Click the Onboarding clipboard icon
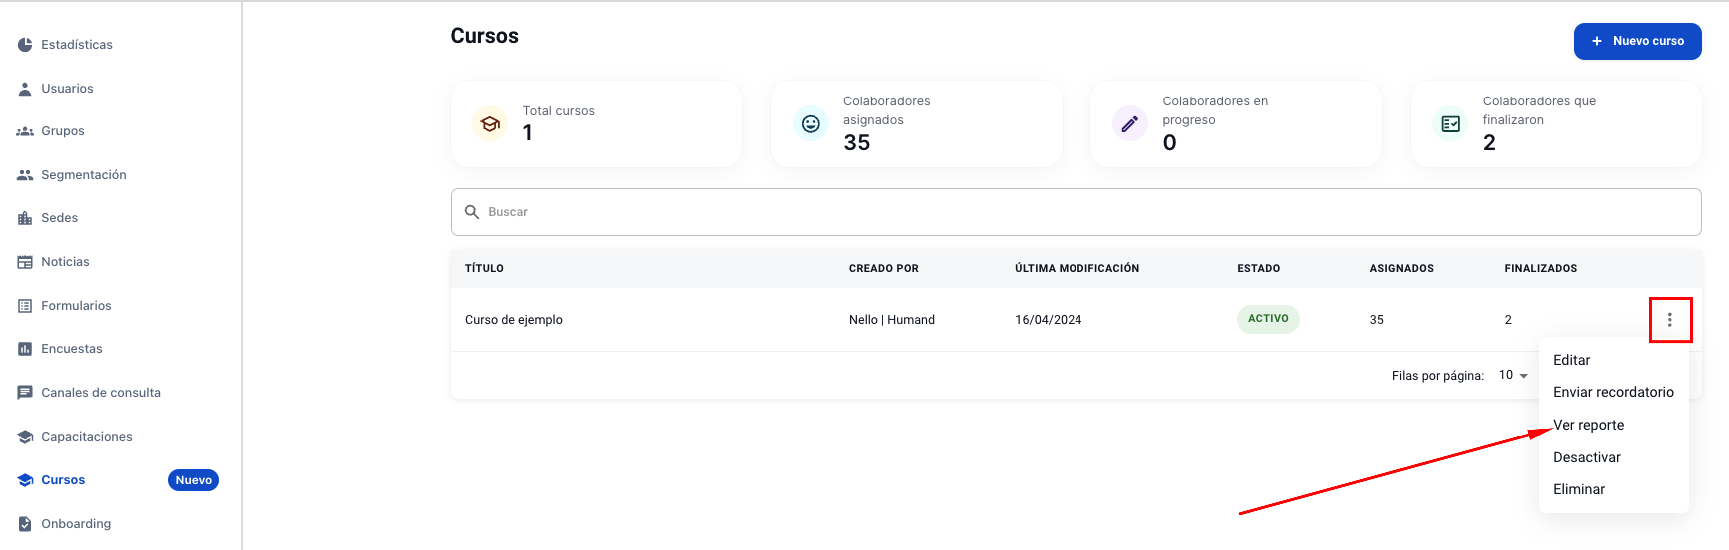 point(25,524)
